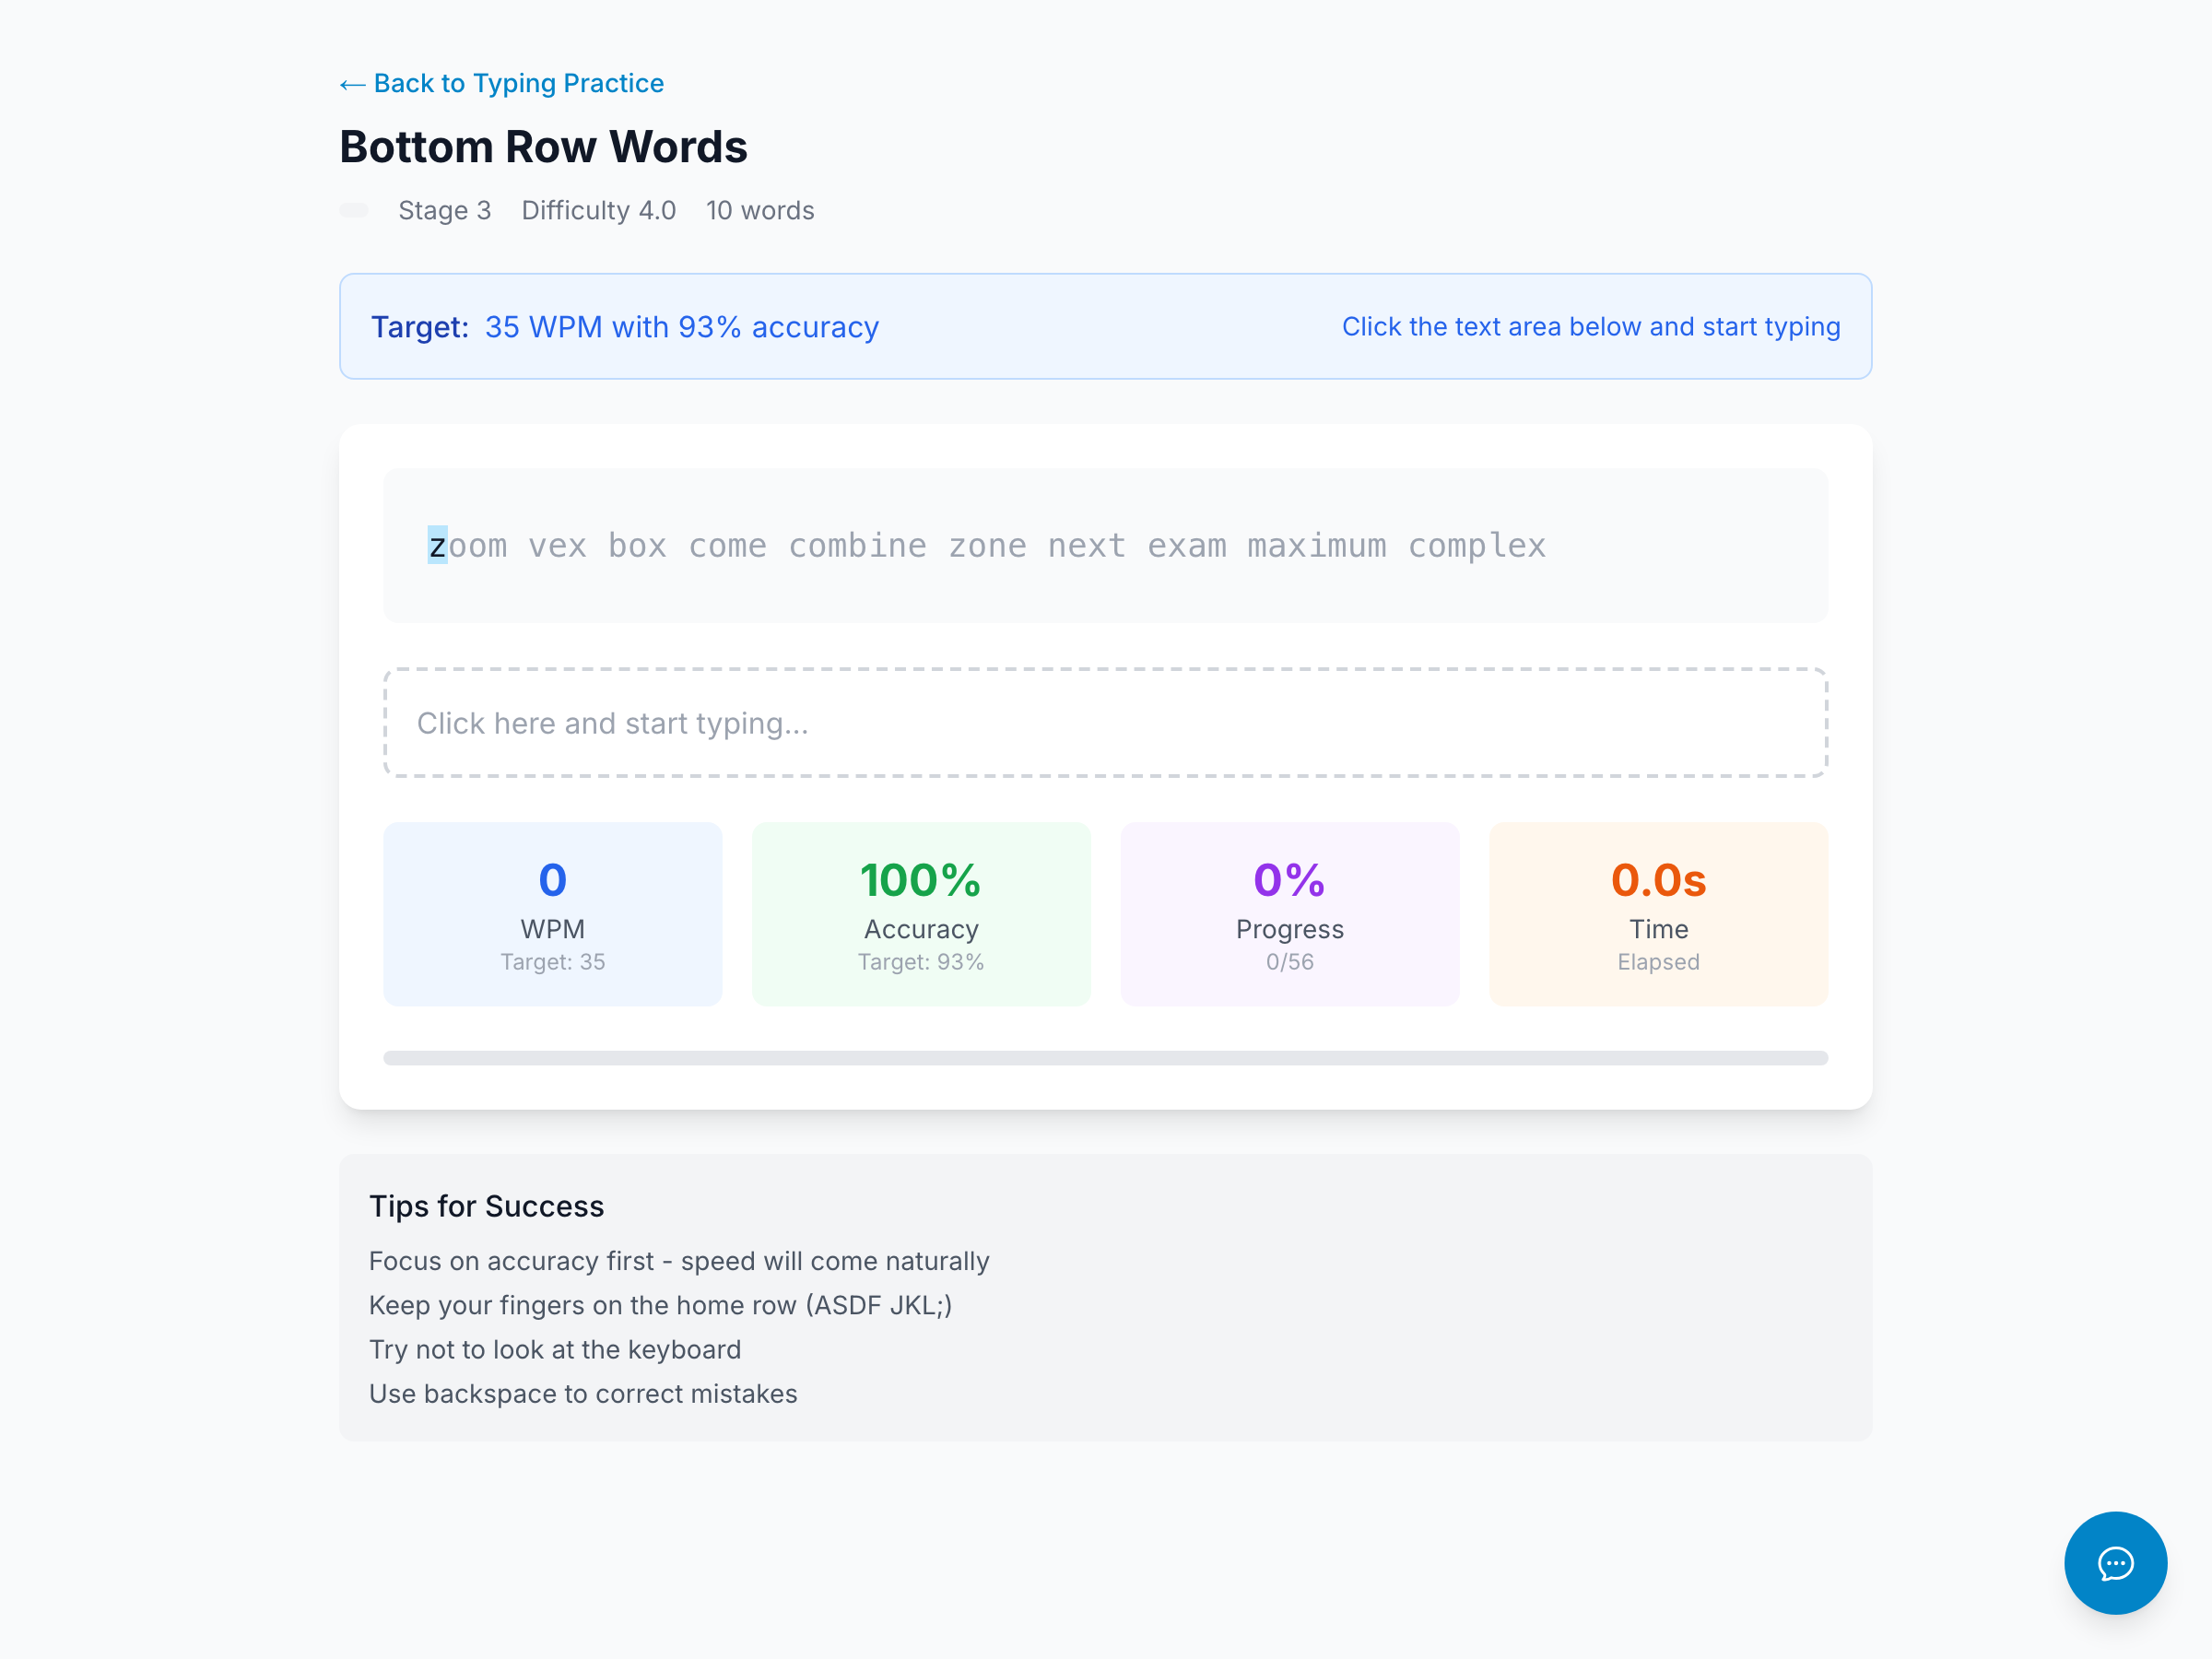Focus the 'Click here and start typing' field
Image resolution: width=2212 pixels, height=1659 pixels.
(1105, 723)
